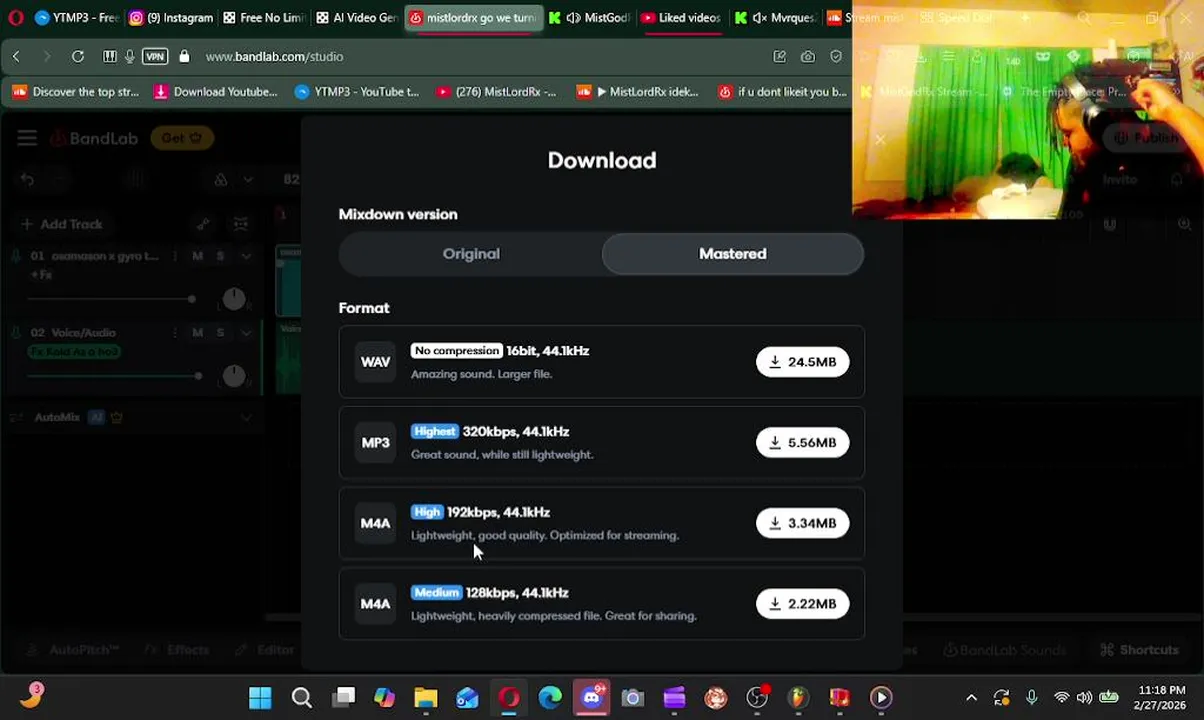The image size is (1204, 720).
Task: Open Windows taskbar search
Action: 301,698
